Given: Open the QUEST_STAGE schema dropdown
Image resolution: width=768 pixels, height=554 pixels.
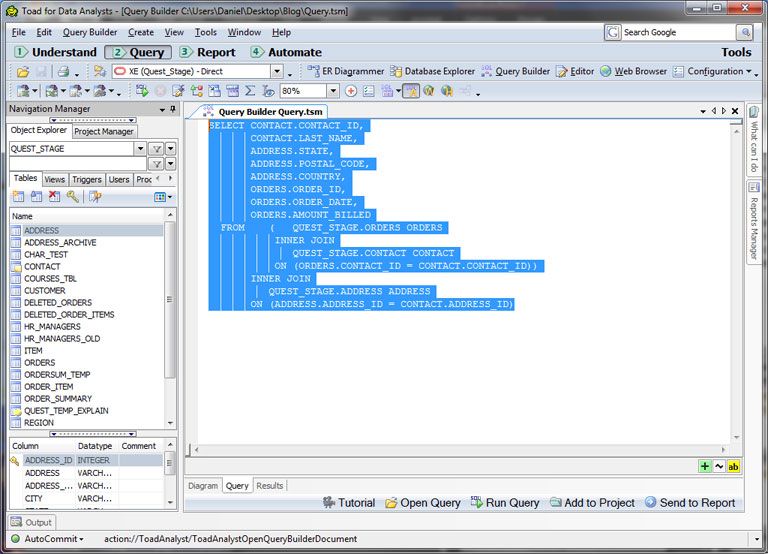Looking at the screenshot, I should tap(140, 149).
